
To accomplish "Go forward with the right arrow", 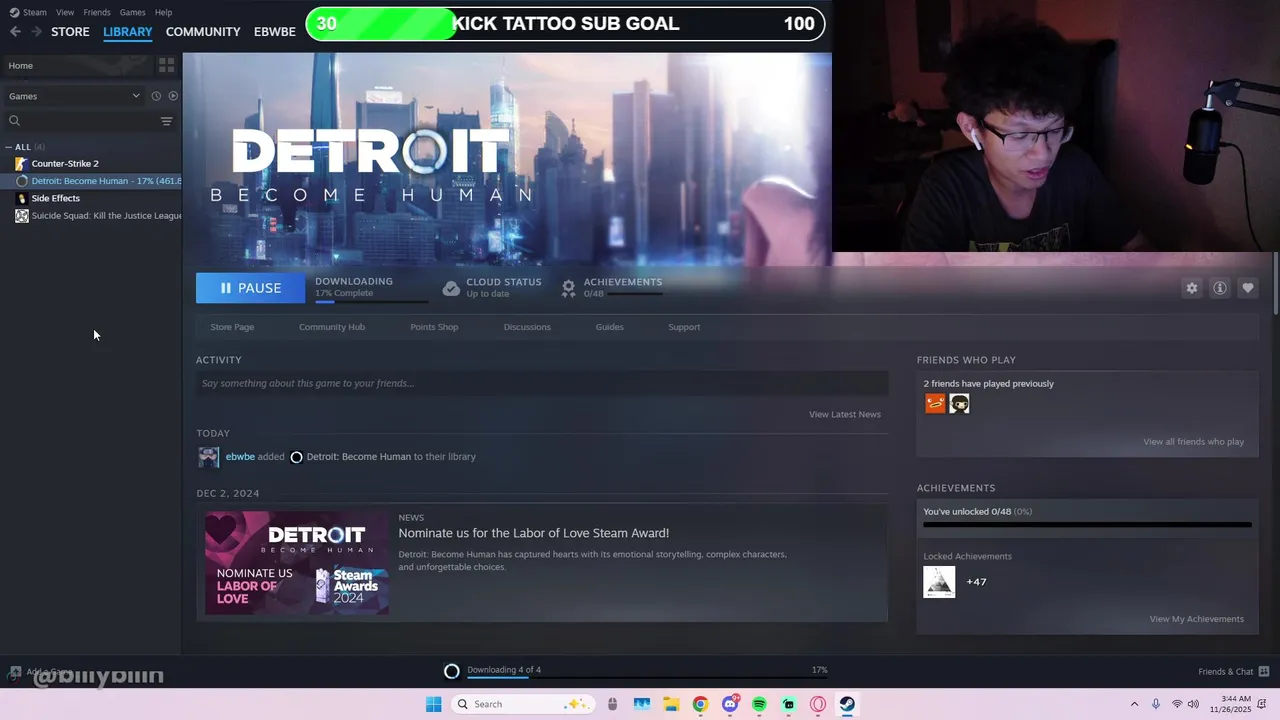I will (x=36, y=32).
